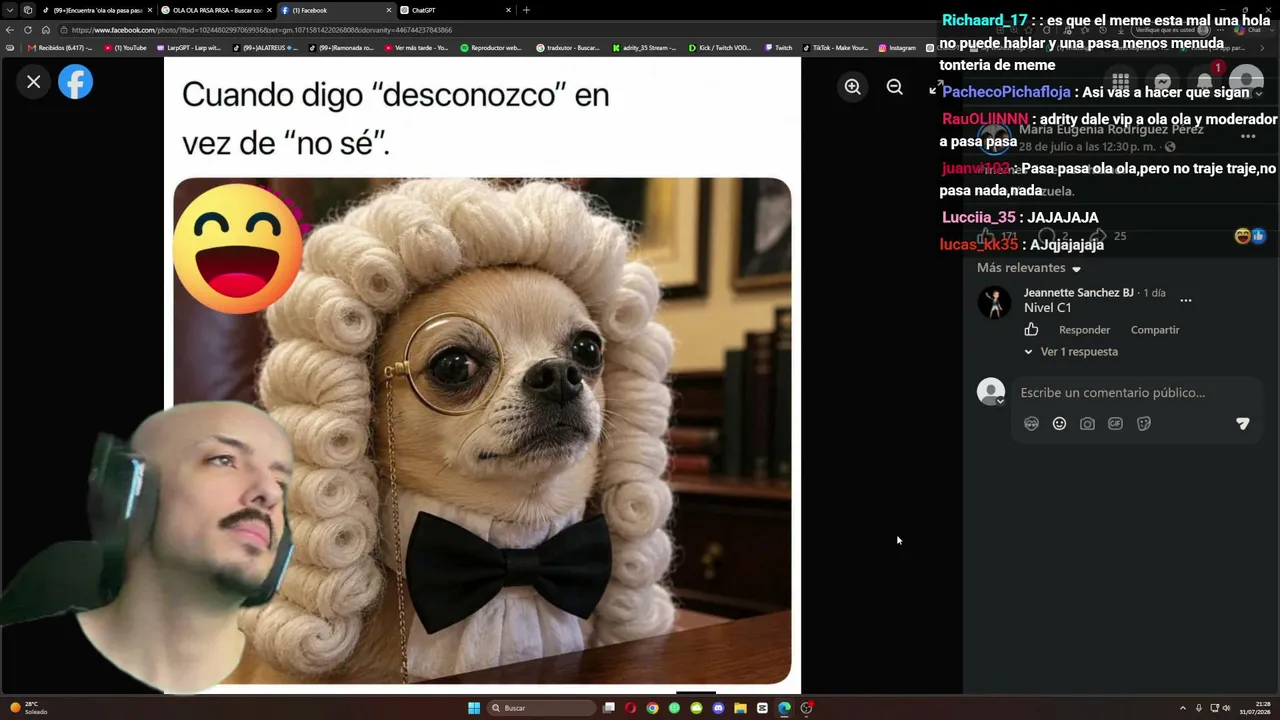Open Jeannette Sanchez BJ's profile picture
Image resolution: width=1280 pixels, height=720 pixels.
click(x=994, y=302)
